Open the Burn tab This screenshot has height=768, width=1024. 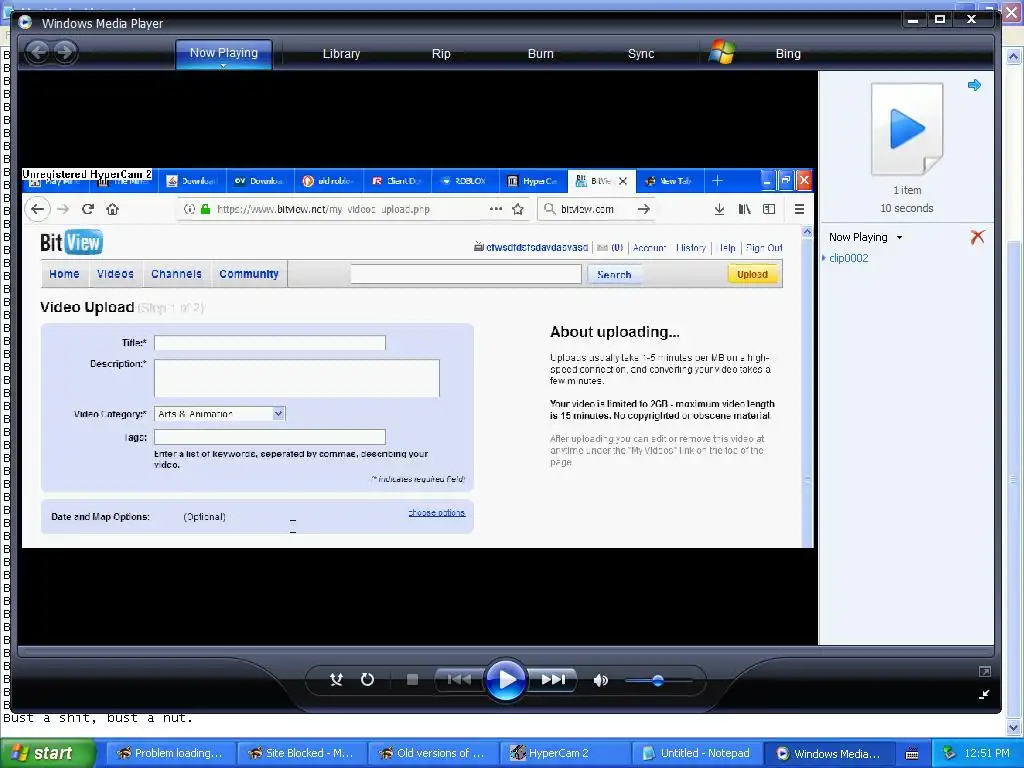[x=540, y=54]
